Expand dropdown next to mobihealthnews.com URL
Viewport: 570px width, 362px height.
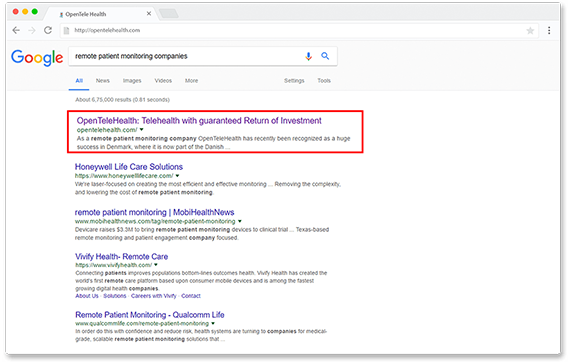tap(240, 221)
